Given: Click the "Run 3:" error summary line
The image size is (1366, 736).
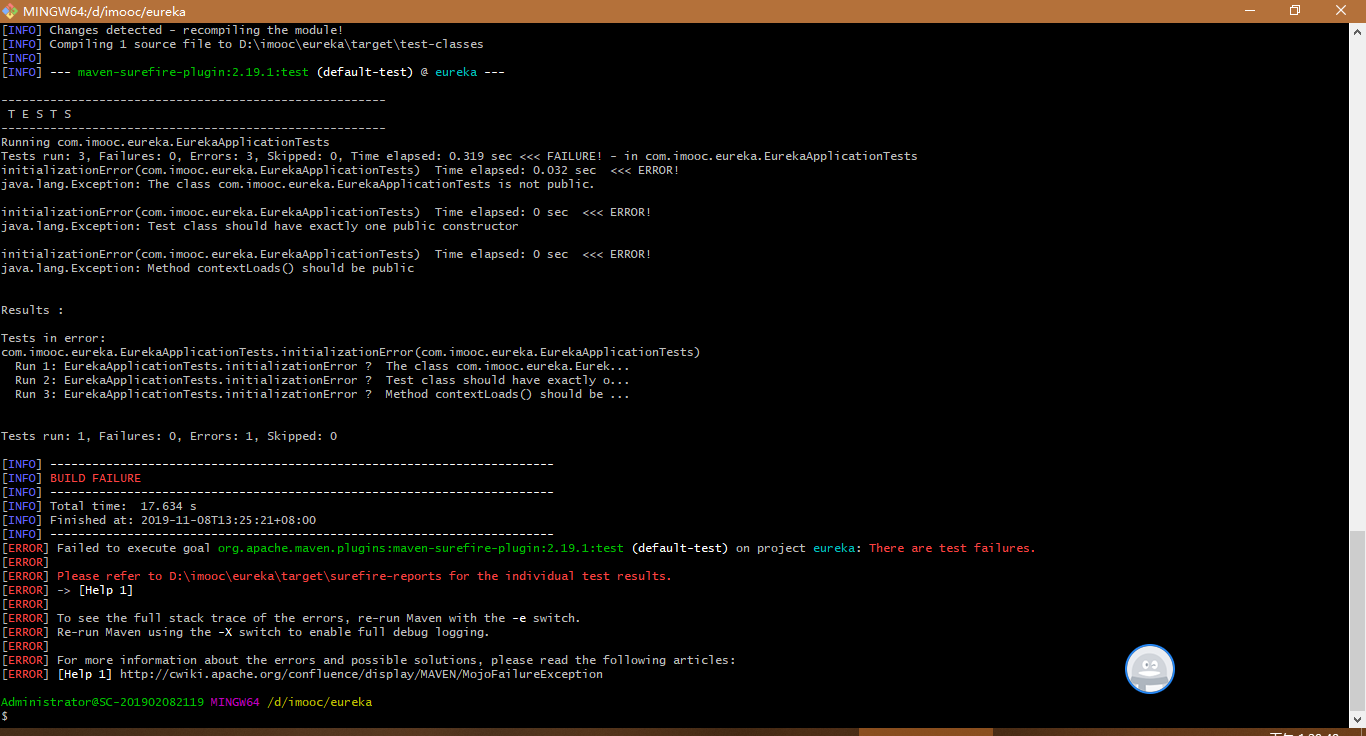Looking at the screenshot, I should tap(322, 394).
